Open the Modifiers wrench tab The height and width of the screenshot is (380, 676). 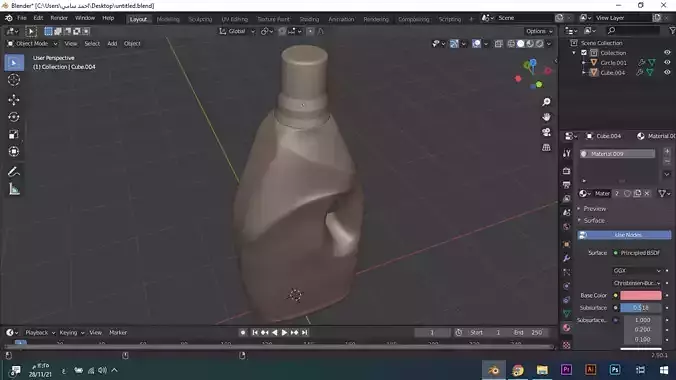click(x=566, y=258)
